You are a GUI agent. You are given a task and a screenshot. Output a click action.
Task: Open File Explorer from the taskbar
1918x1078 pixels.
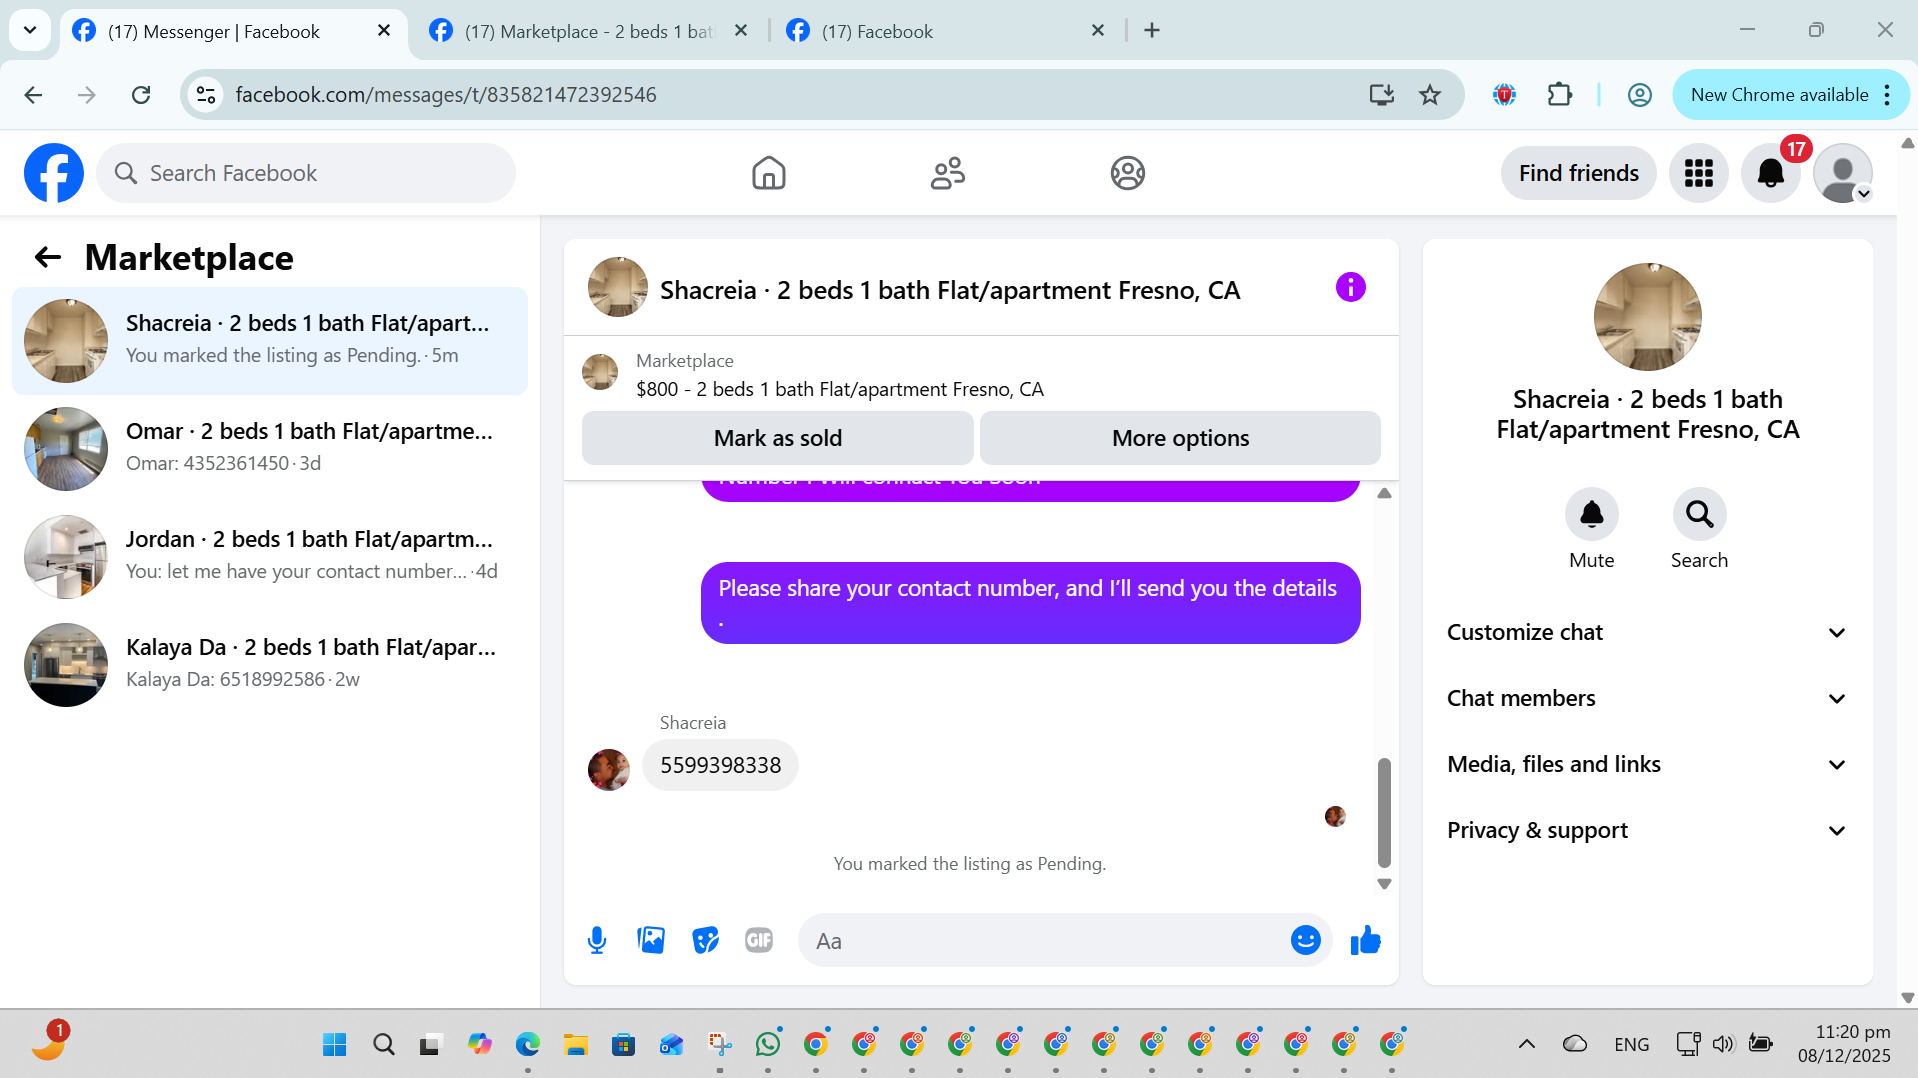575,1045
